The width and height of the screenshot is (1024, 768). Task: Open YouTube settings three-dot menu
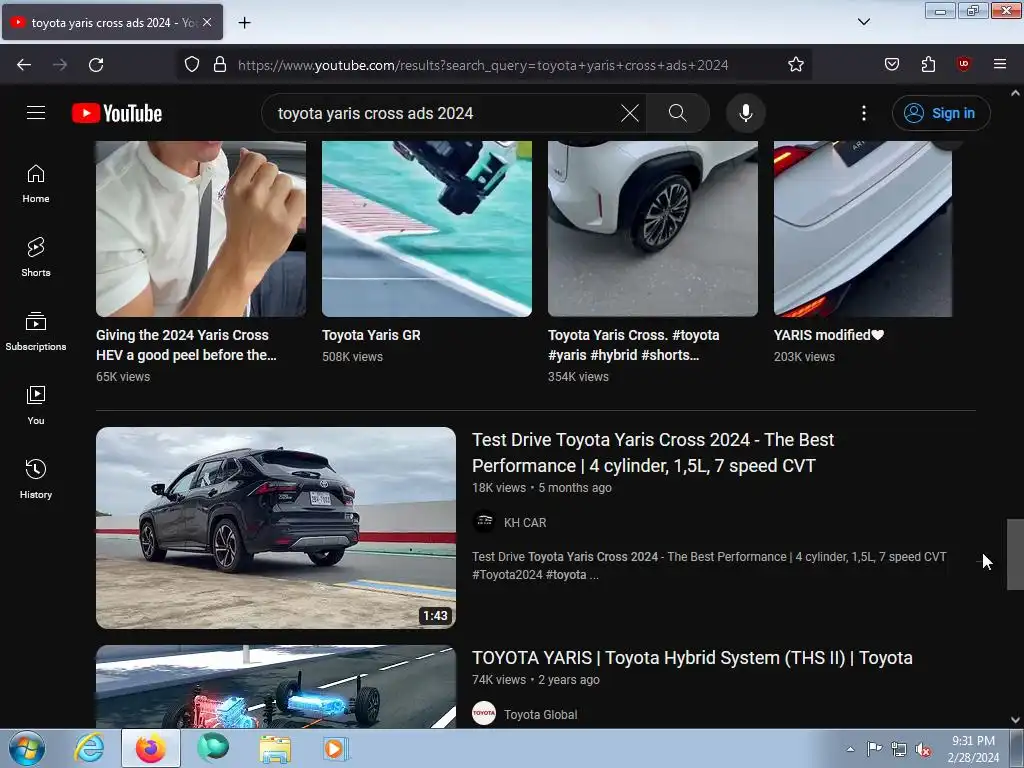click(864, 113)
